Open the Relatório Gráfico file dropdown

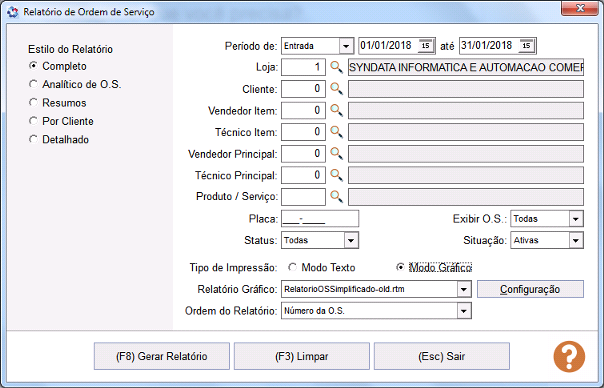tap(464, 289)
